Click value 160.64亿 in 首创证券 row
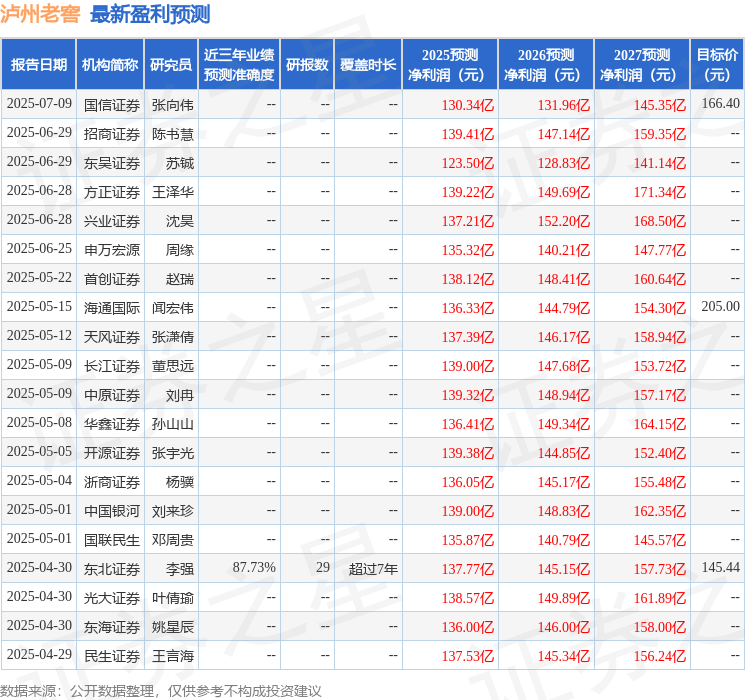Viewport: 745px width, 700px height. [660, 279]
